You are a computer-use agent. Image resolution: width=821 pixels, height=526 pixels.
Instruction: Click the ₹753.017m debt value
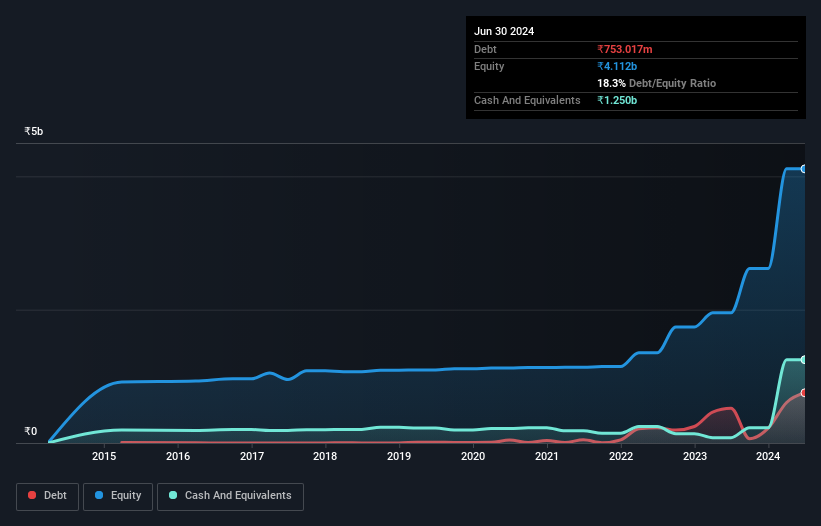tap(625, 49)
